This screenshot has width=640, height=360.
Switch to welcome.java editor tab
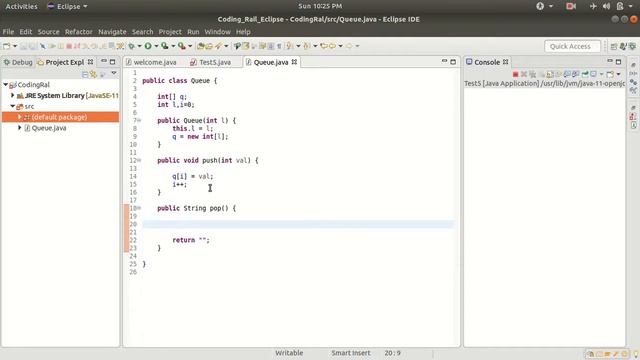point(151,62)
